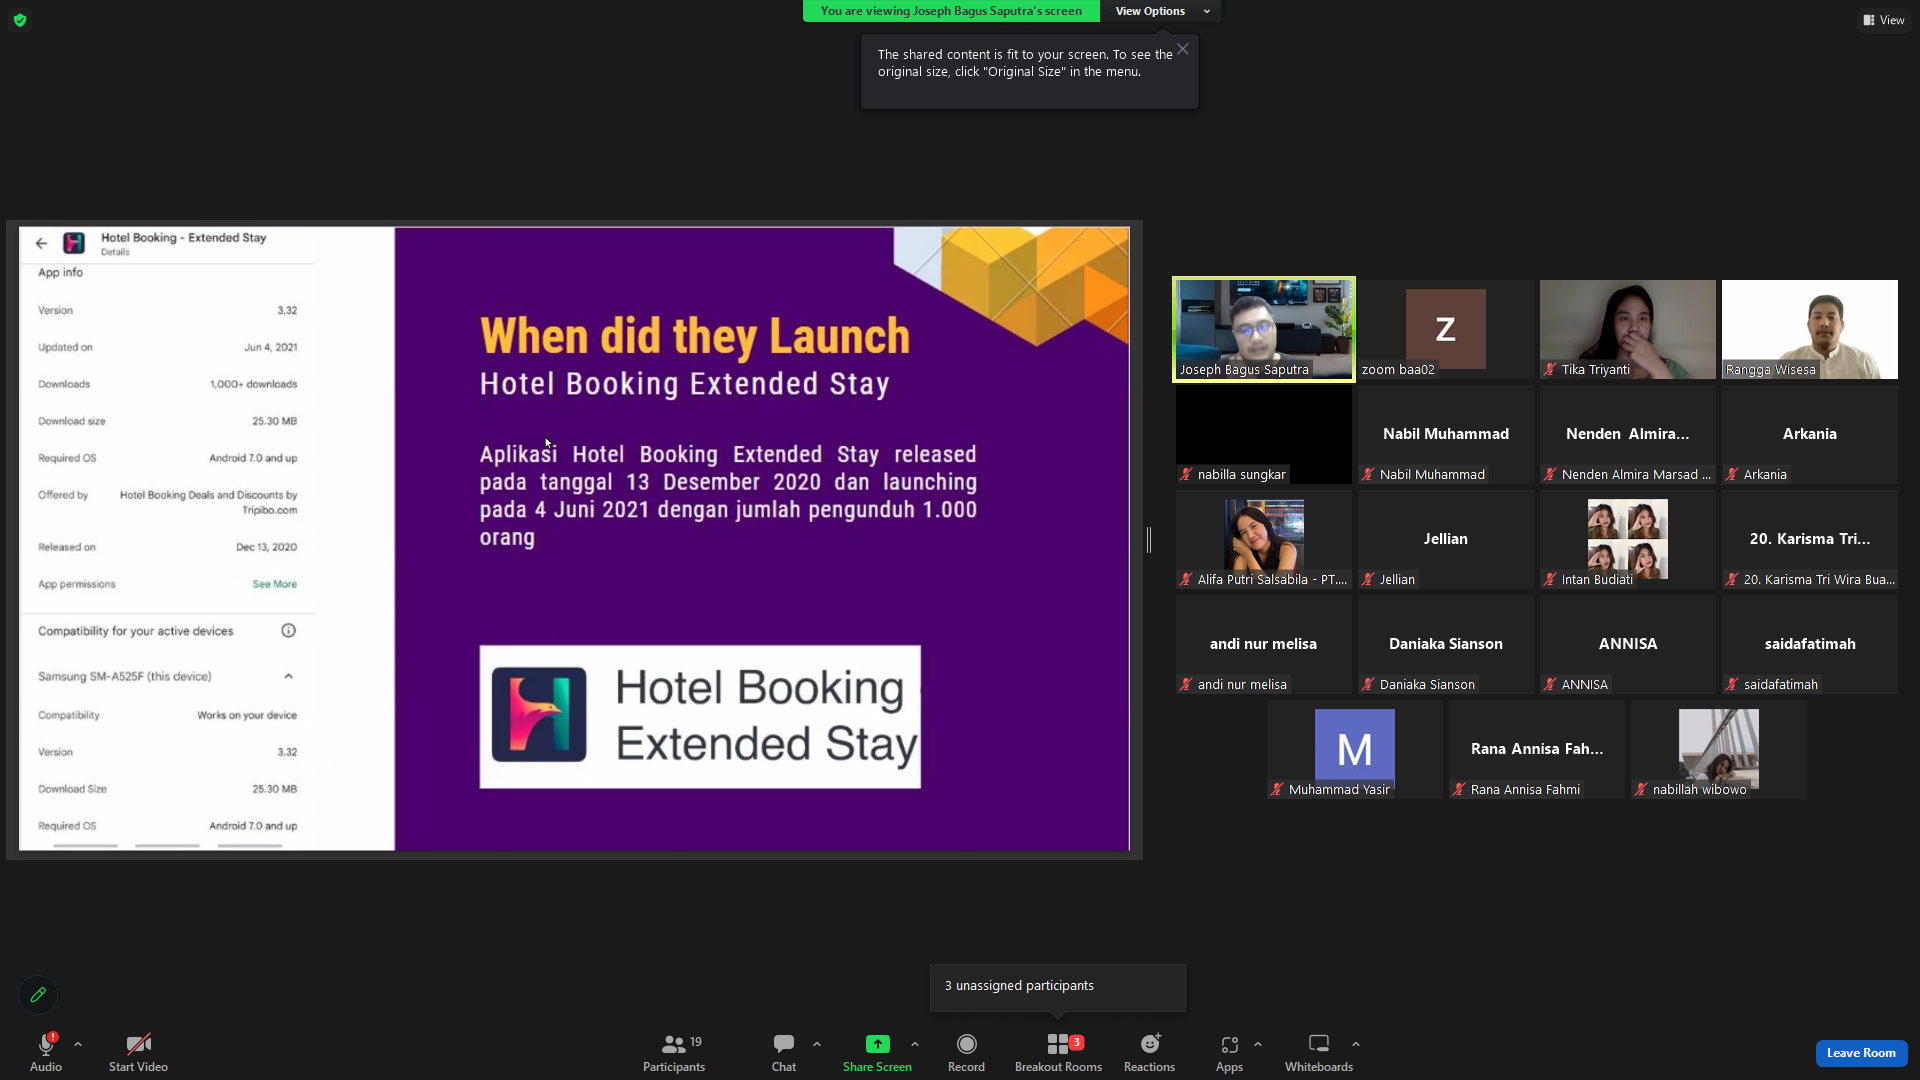The width and height of the screenshot is (1920, 1080).
Task: Click the back arrow in app details
Action: (41, 243)
